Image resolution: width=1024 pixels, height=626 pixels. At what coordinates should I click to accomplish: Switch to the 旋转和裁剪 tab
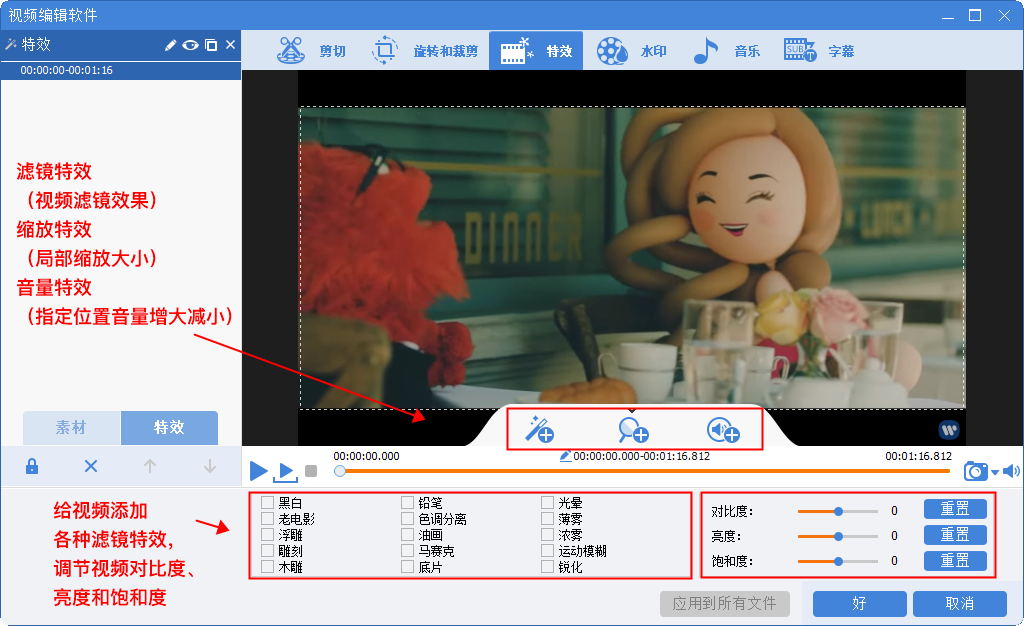tap(424, 51)
